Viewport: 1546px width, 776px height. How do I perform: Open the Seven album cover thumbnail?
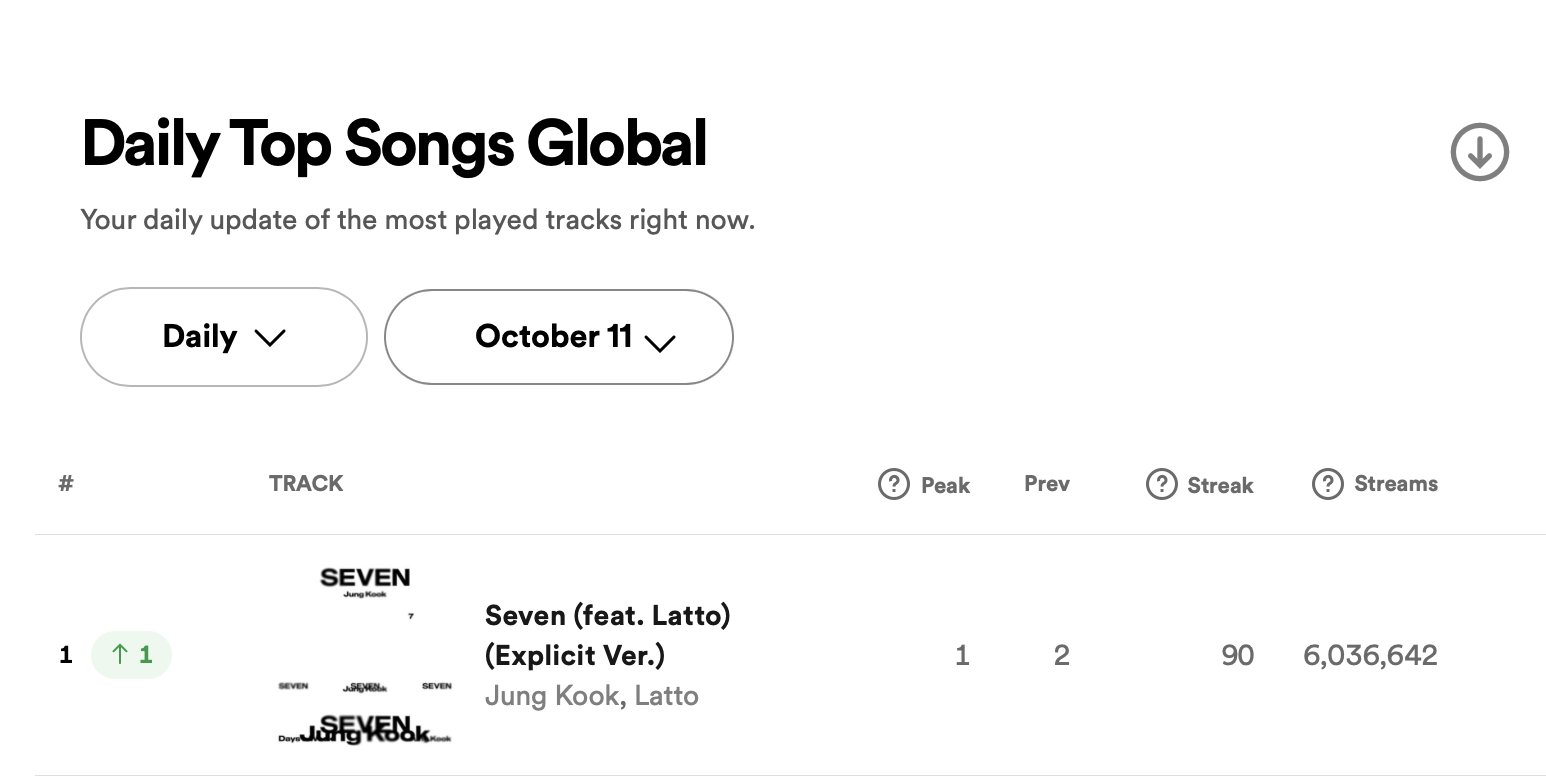(x=365, y=656)
